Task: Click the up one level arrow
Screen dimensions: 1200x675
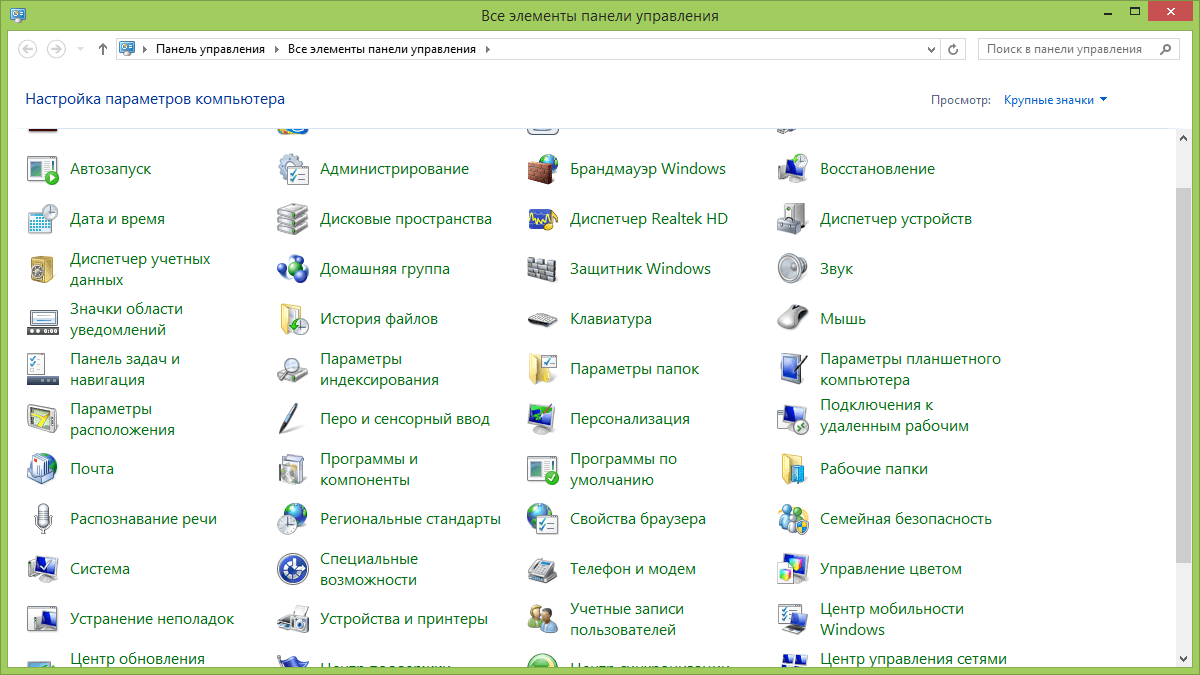Action: 102,49
